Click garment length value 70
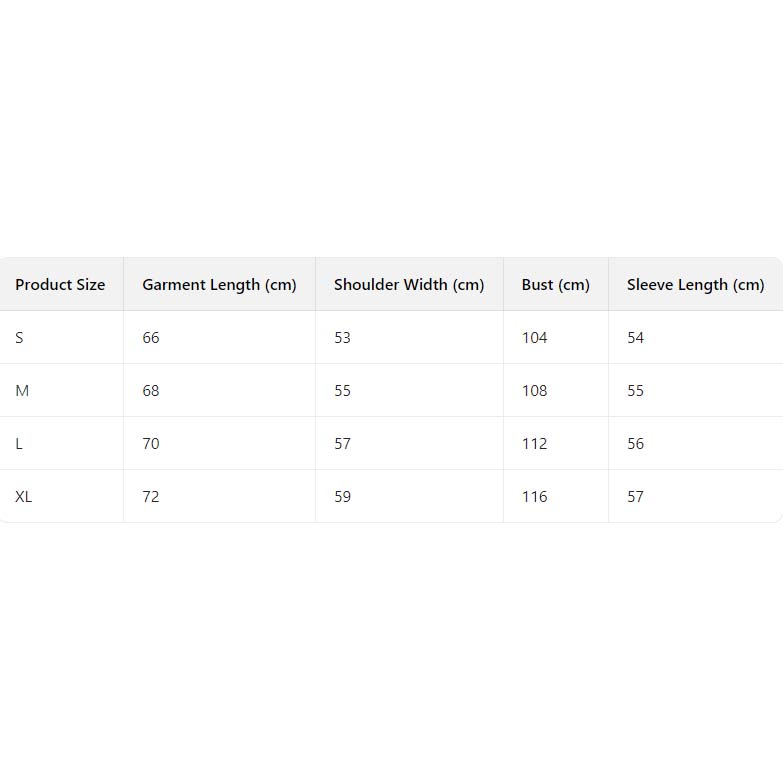783x783 pixels. click(x=151, y=444)
